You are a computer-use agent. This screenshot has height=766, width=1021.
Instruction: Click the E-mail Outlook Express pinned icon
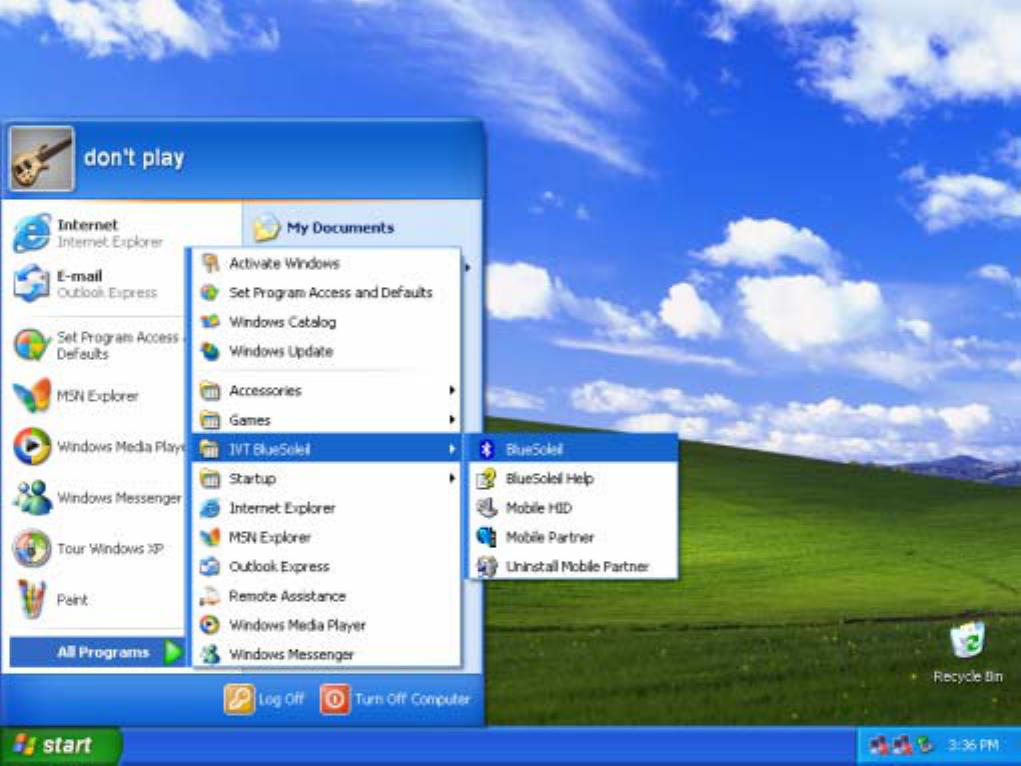tap(31, 283)
